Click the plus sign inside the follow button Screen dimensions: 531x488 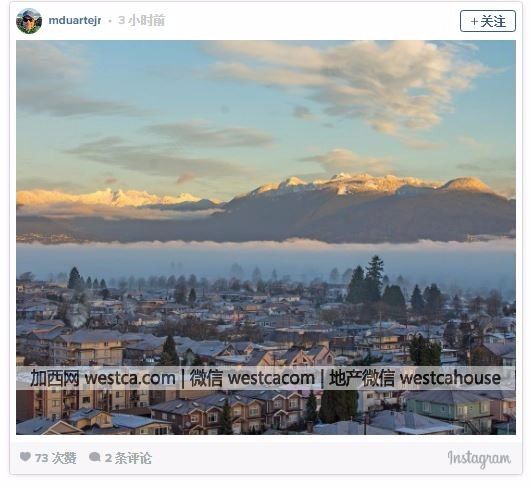point(474,21)
